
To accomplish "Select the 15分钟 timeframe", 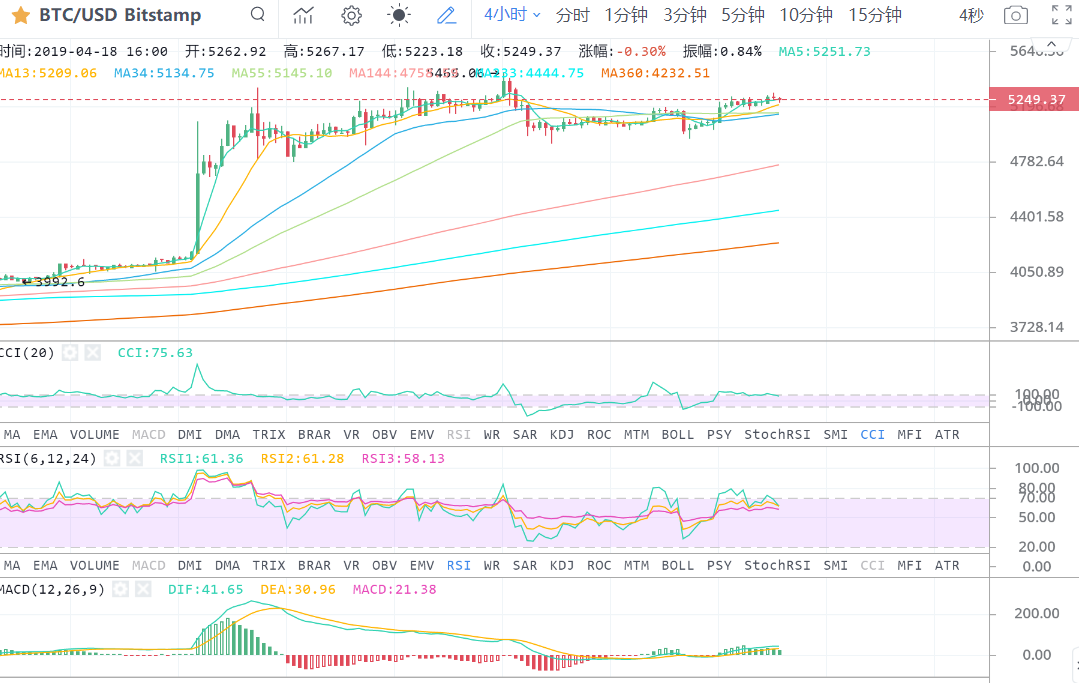I will coord(875,15).
